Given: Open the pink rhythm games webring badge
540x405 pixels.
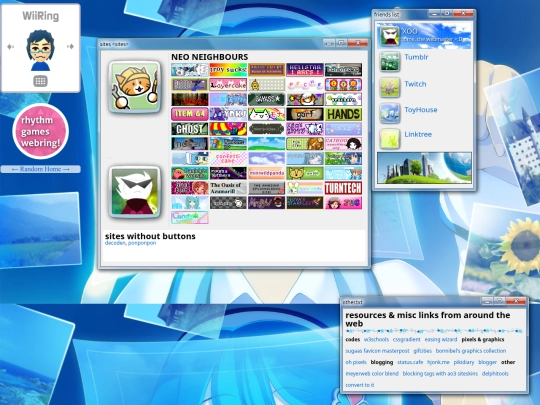Looking at the screenshot, I should click(41, 131).
